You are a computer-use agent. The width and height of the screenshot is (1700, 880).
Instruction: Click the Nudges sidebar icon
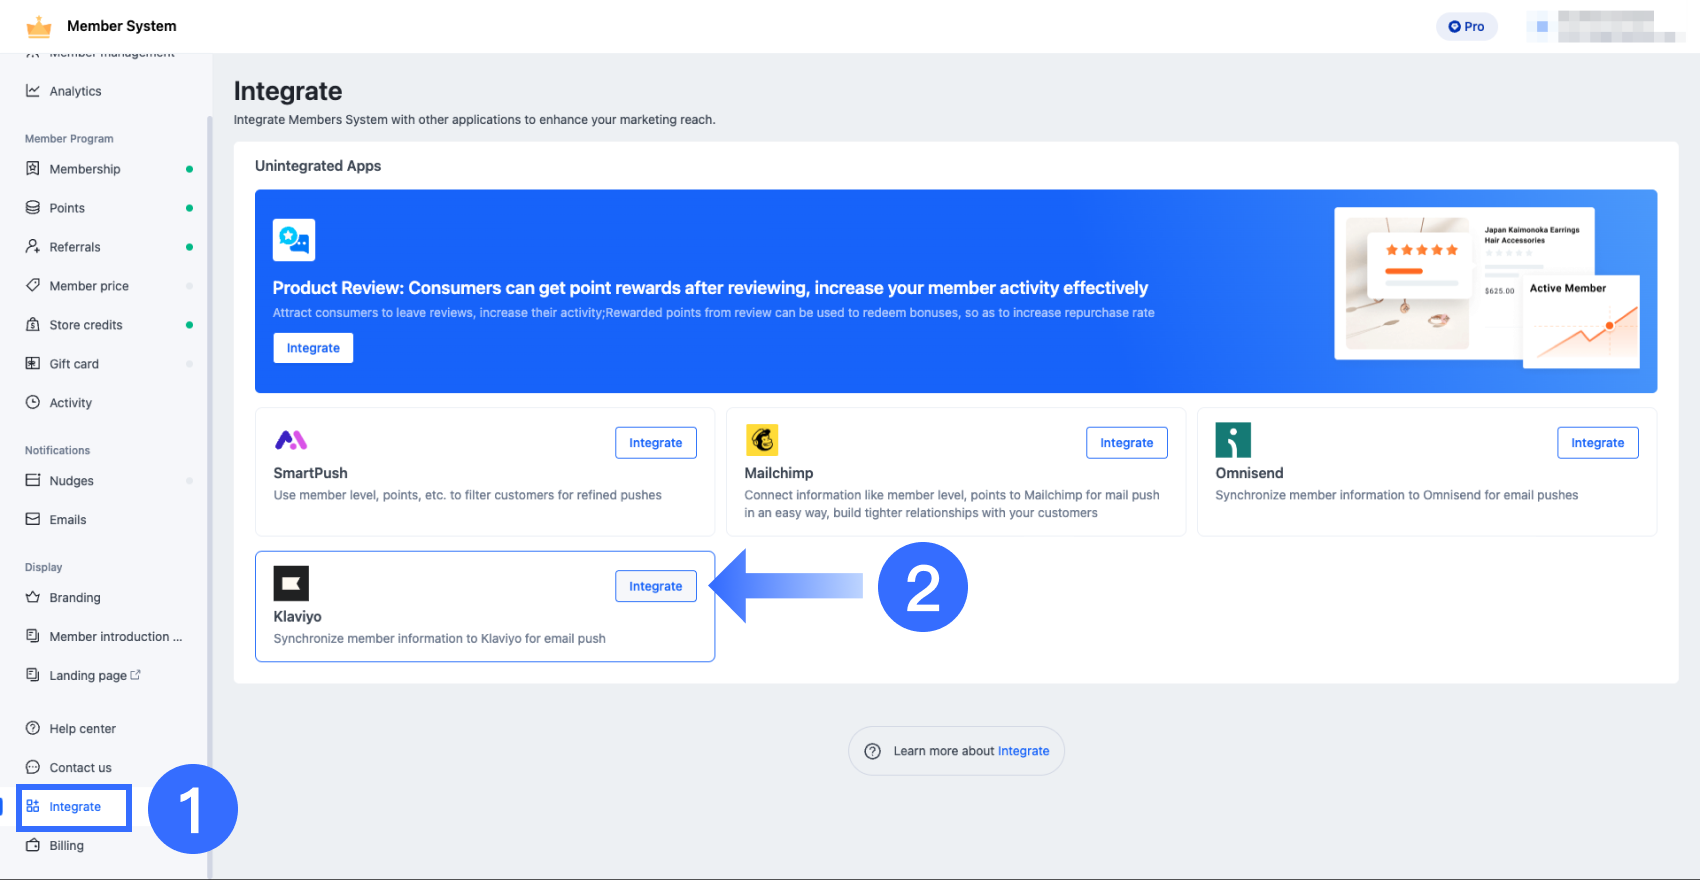33,481
